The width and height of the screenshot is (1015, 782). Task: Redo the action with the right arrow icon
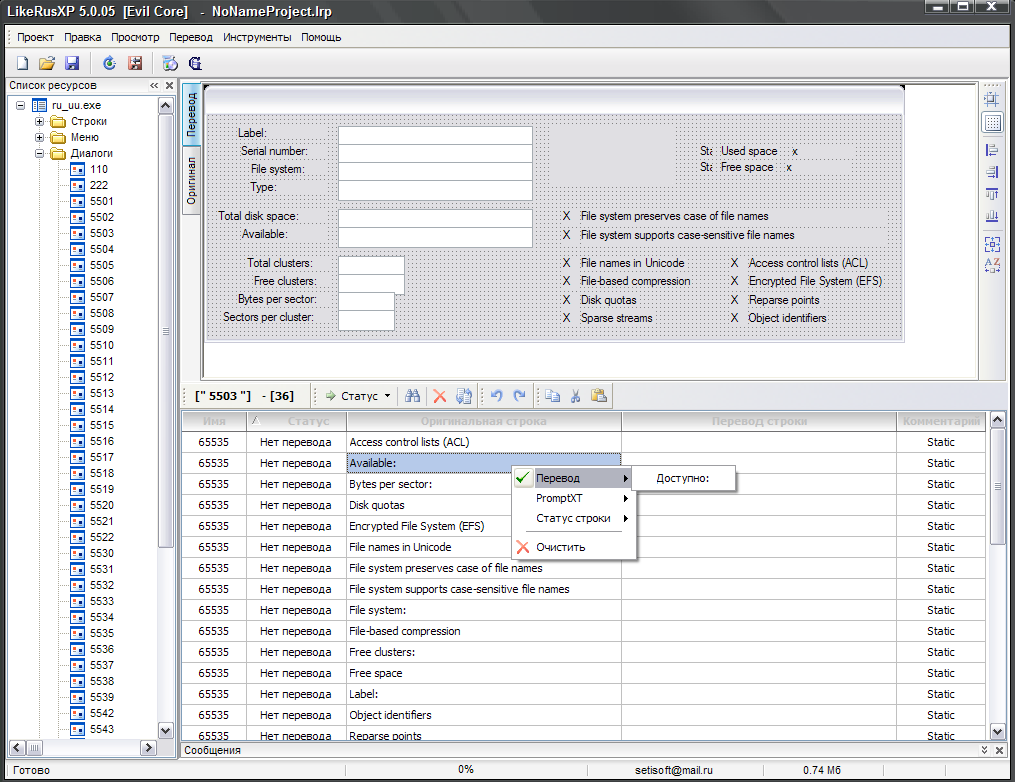coord(519,396)
